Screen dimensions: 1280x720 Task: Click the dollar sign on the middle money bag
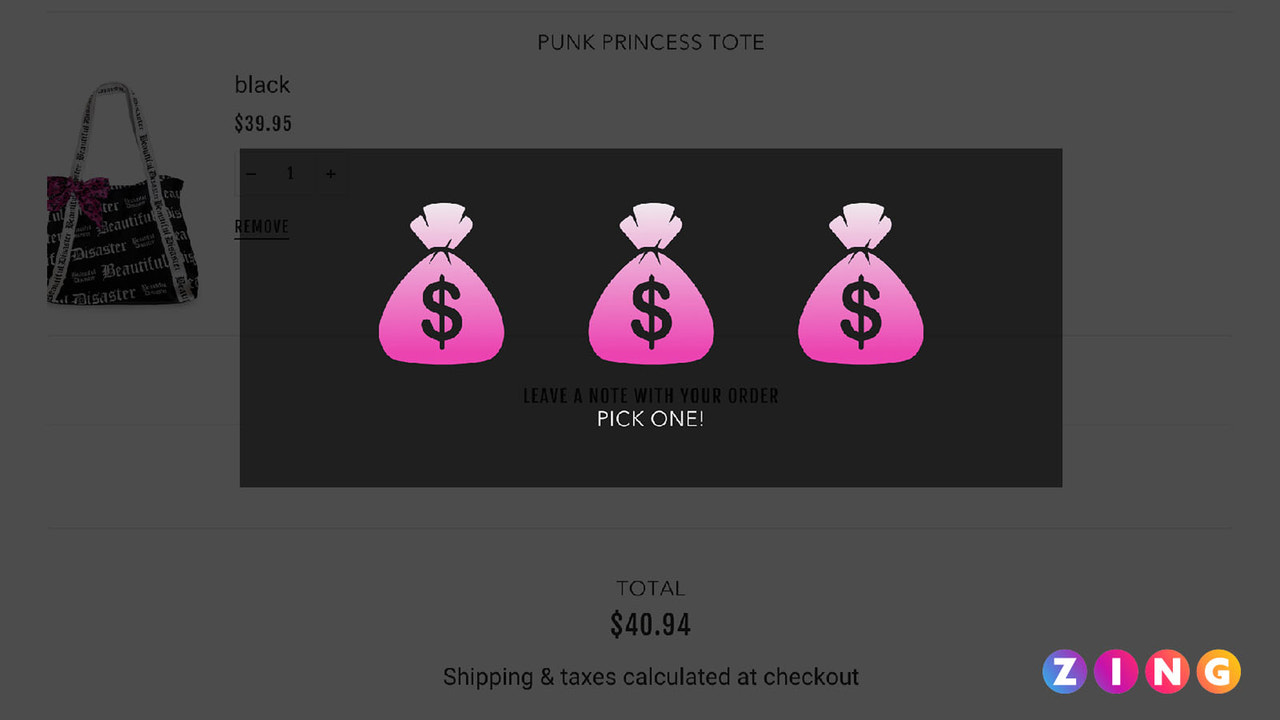[x=651, y=310]
